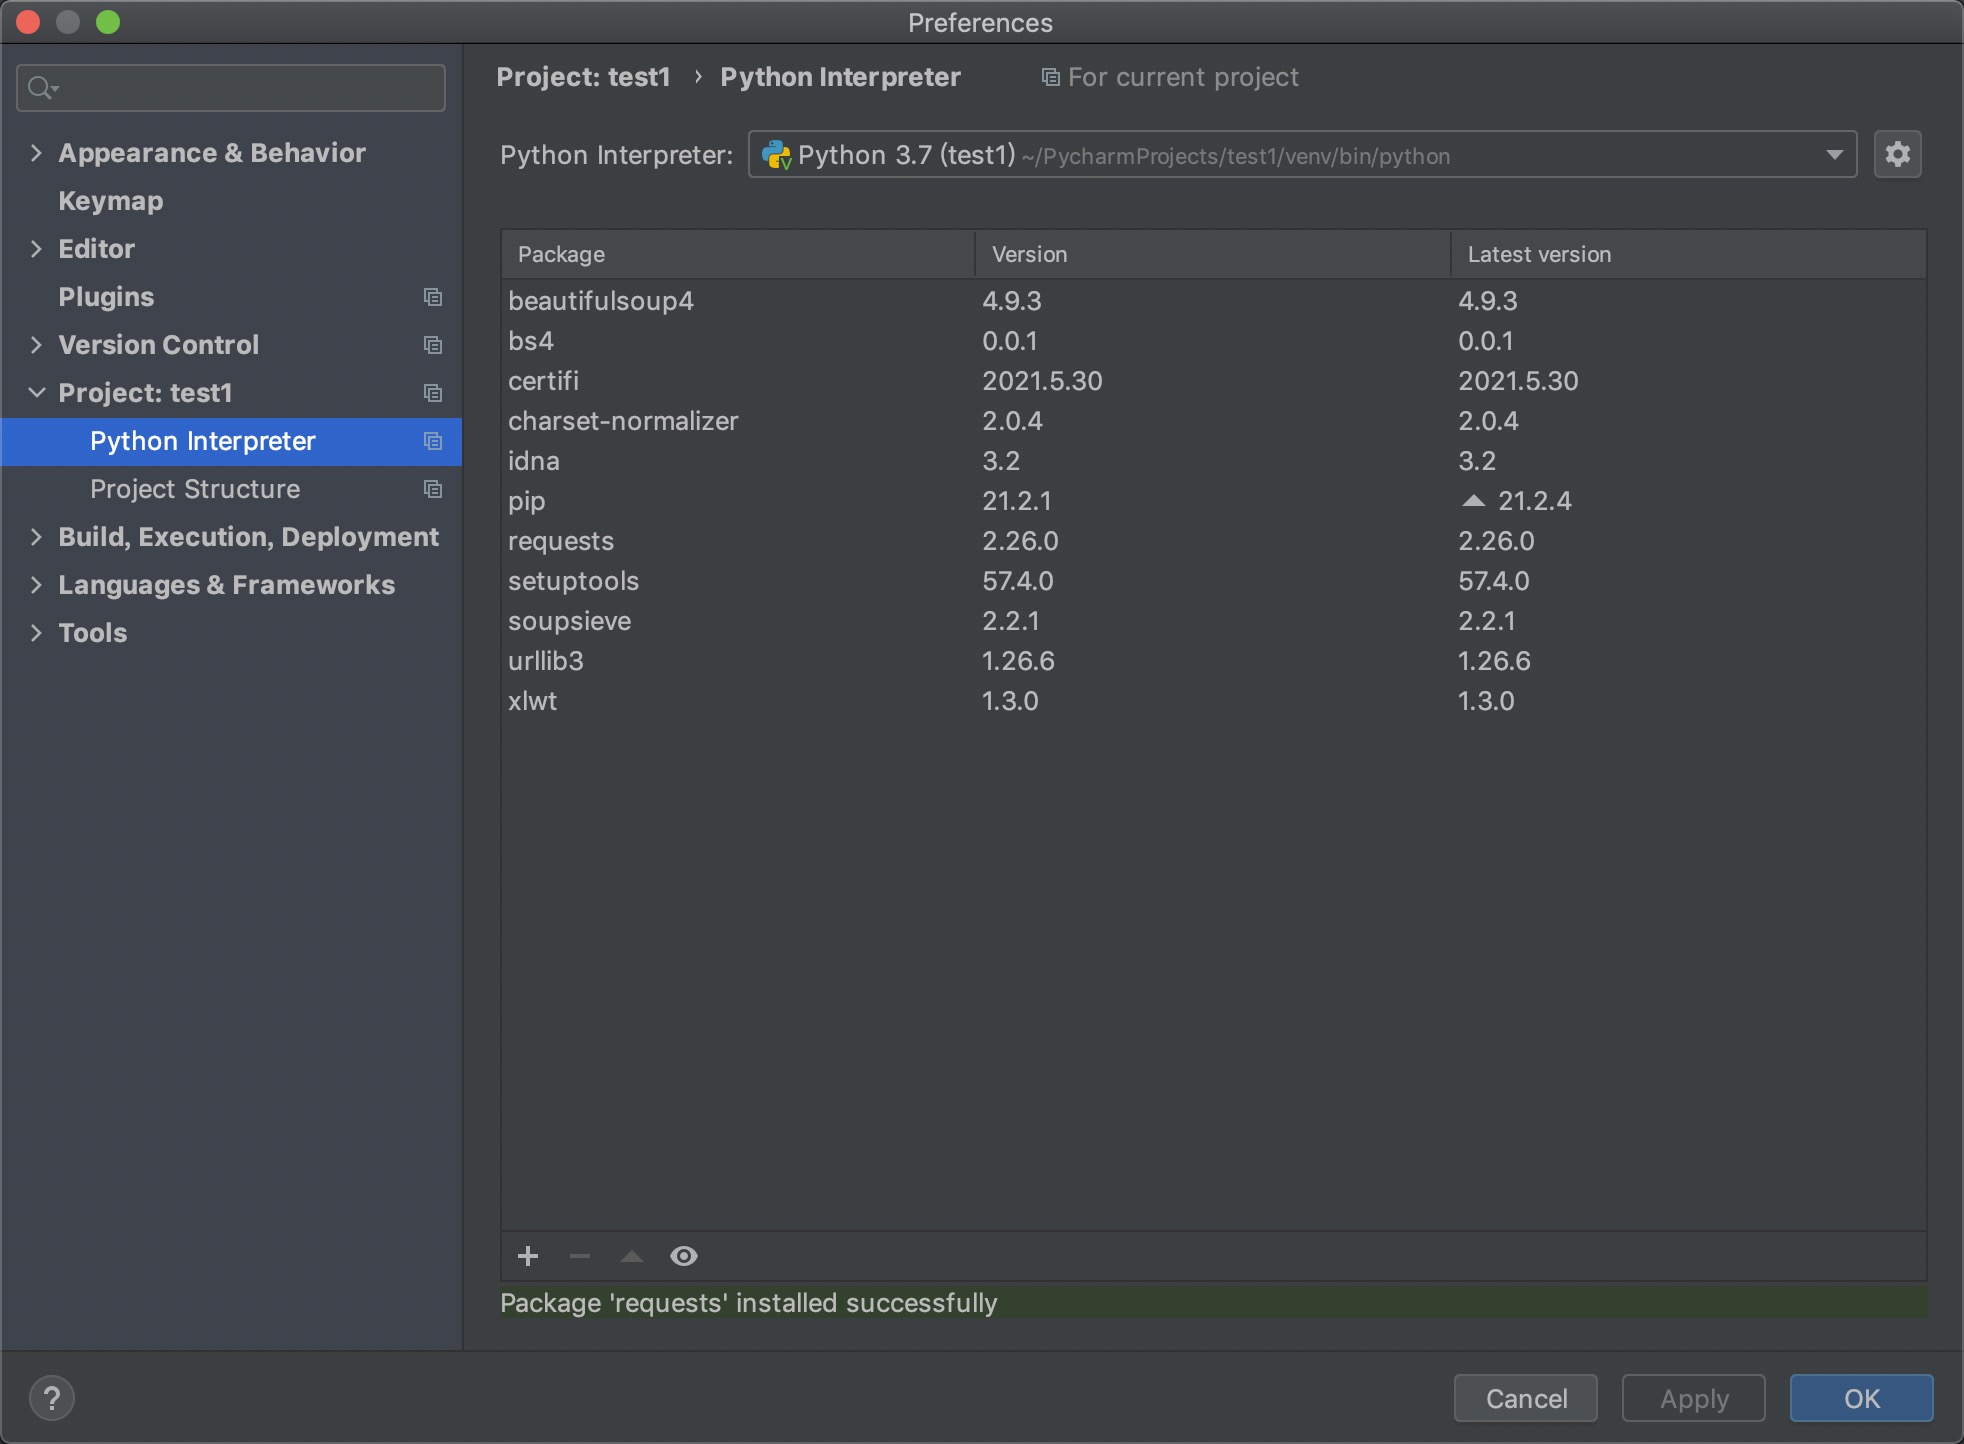Image resolution: width=1964 pixels, height=1444 pixels.
Task: Select the setuptools package row
Action: [x=1214, y=581]
